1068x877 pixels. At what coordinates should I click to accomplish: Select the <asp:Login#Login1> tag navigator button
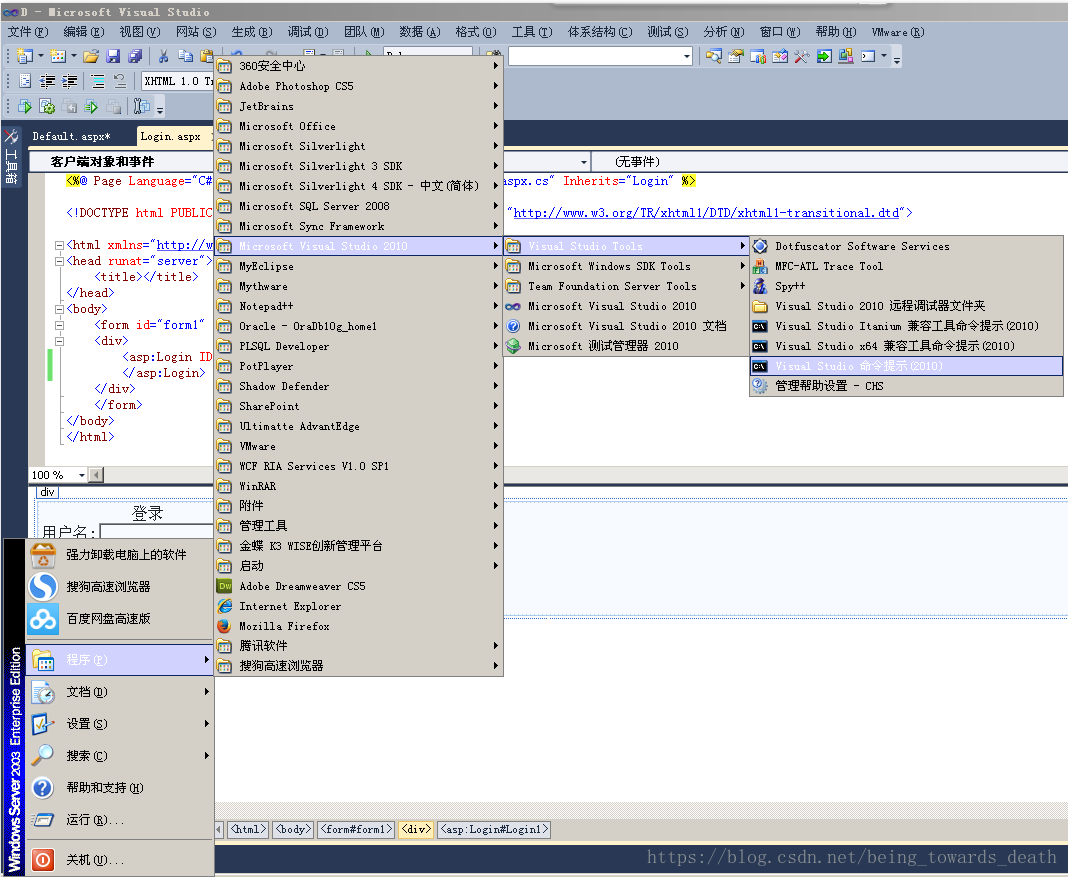click(x=494, y=829)
